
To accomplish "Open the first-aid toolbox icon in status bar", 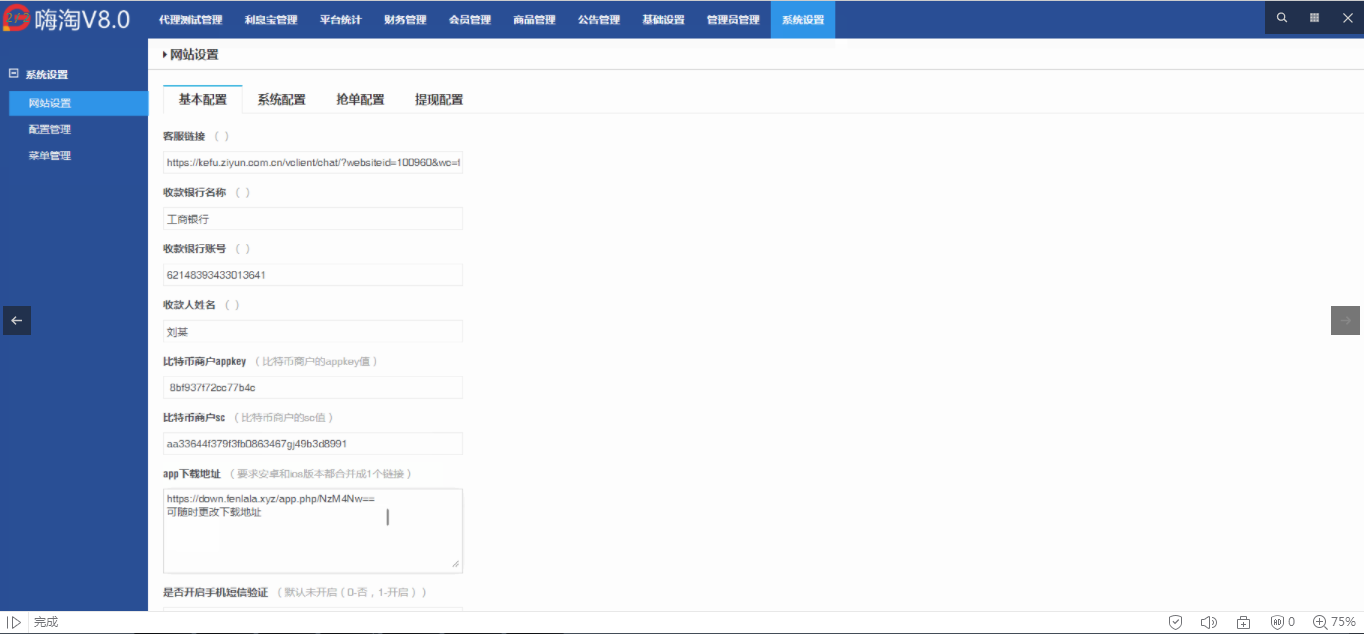I will (x=1243, y=622).
